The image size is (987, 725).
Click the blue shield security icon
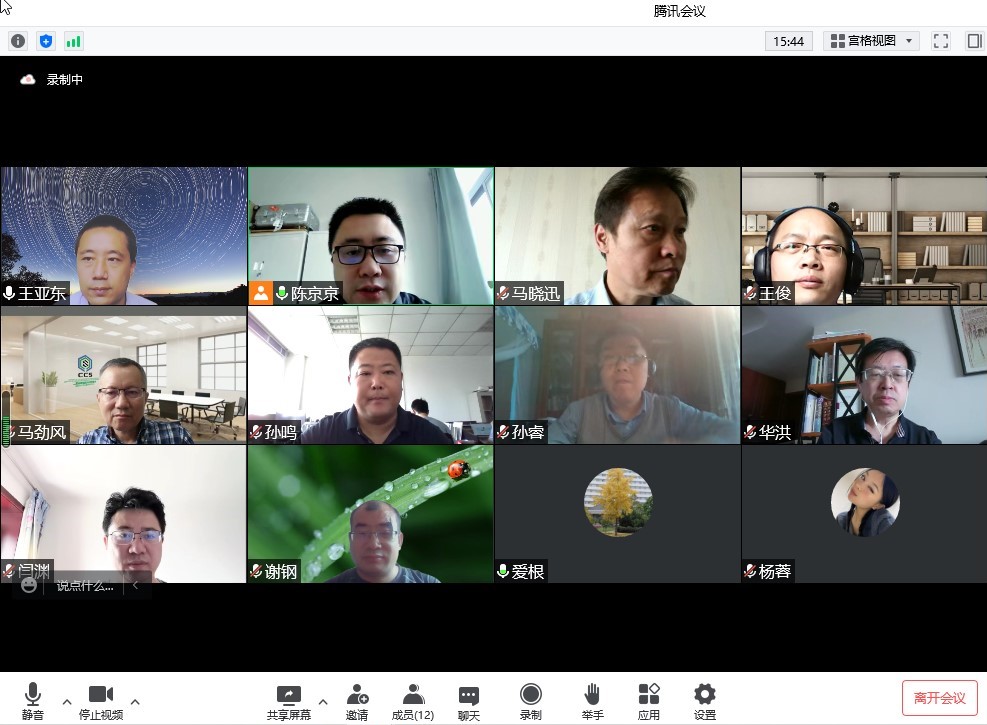(45, 41)
